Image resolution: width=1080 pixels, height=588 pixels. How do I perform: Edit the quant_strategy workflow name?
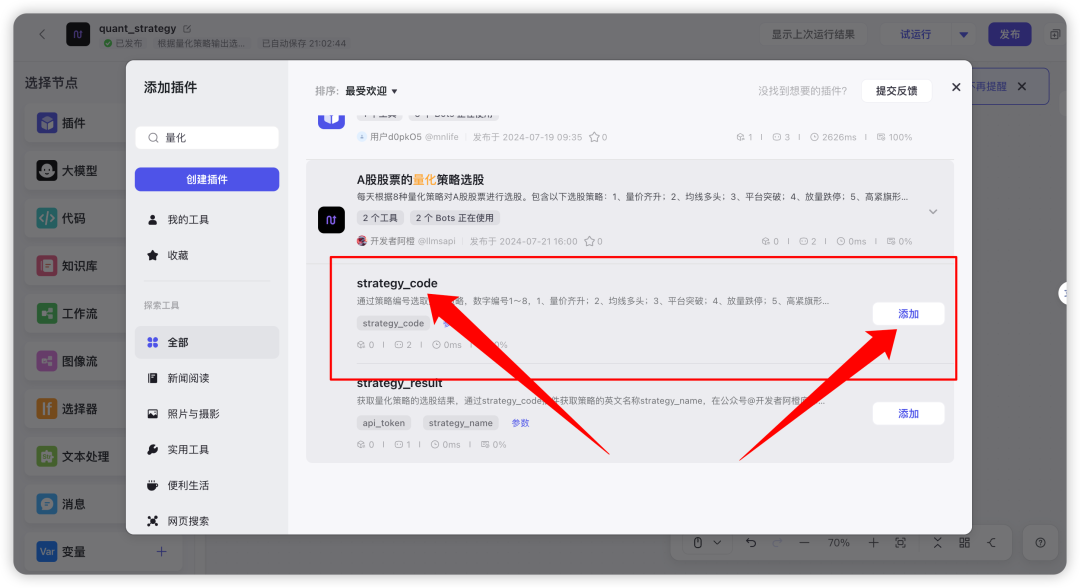(187, 28)
